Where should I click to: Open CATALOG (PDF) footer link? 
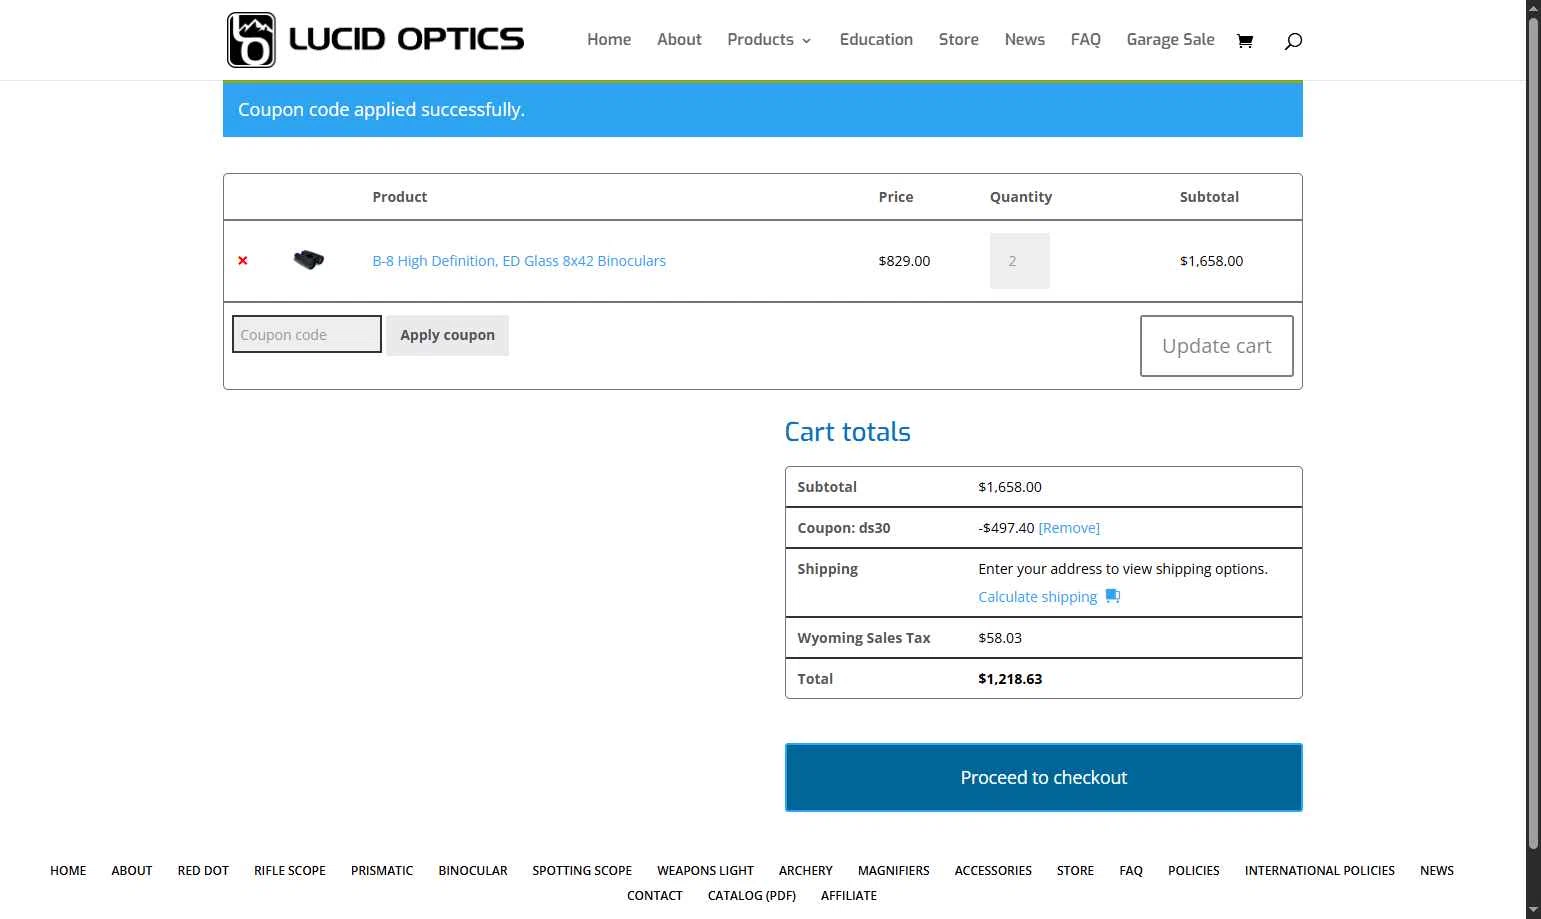tap(752, 896)
